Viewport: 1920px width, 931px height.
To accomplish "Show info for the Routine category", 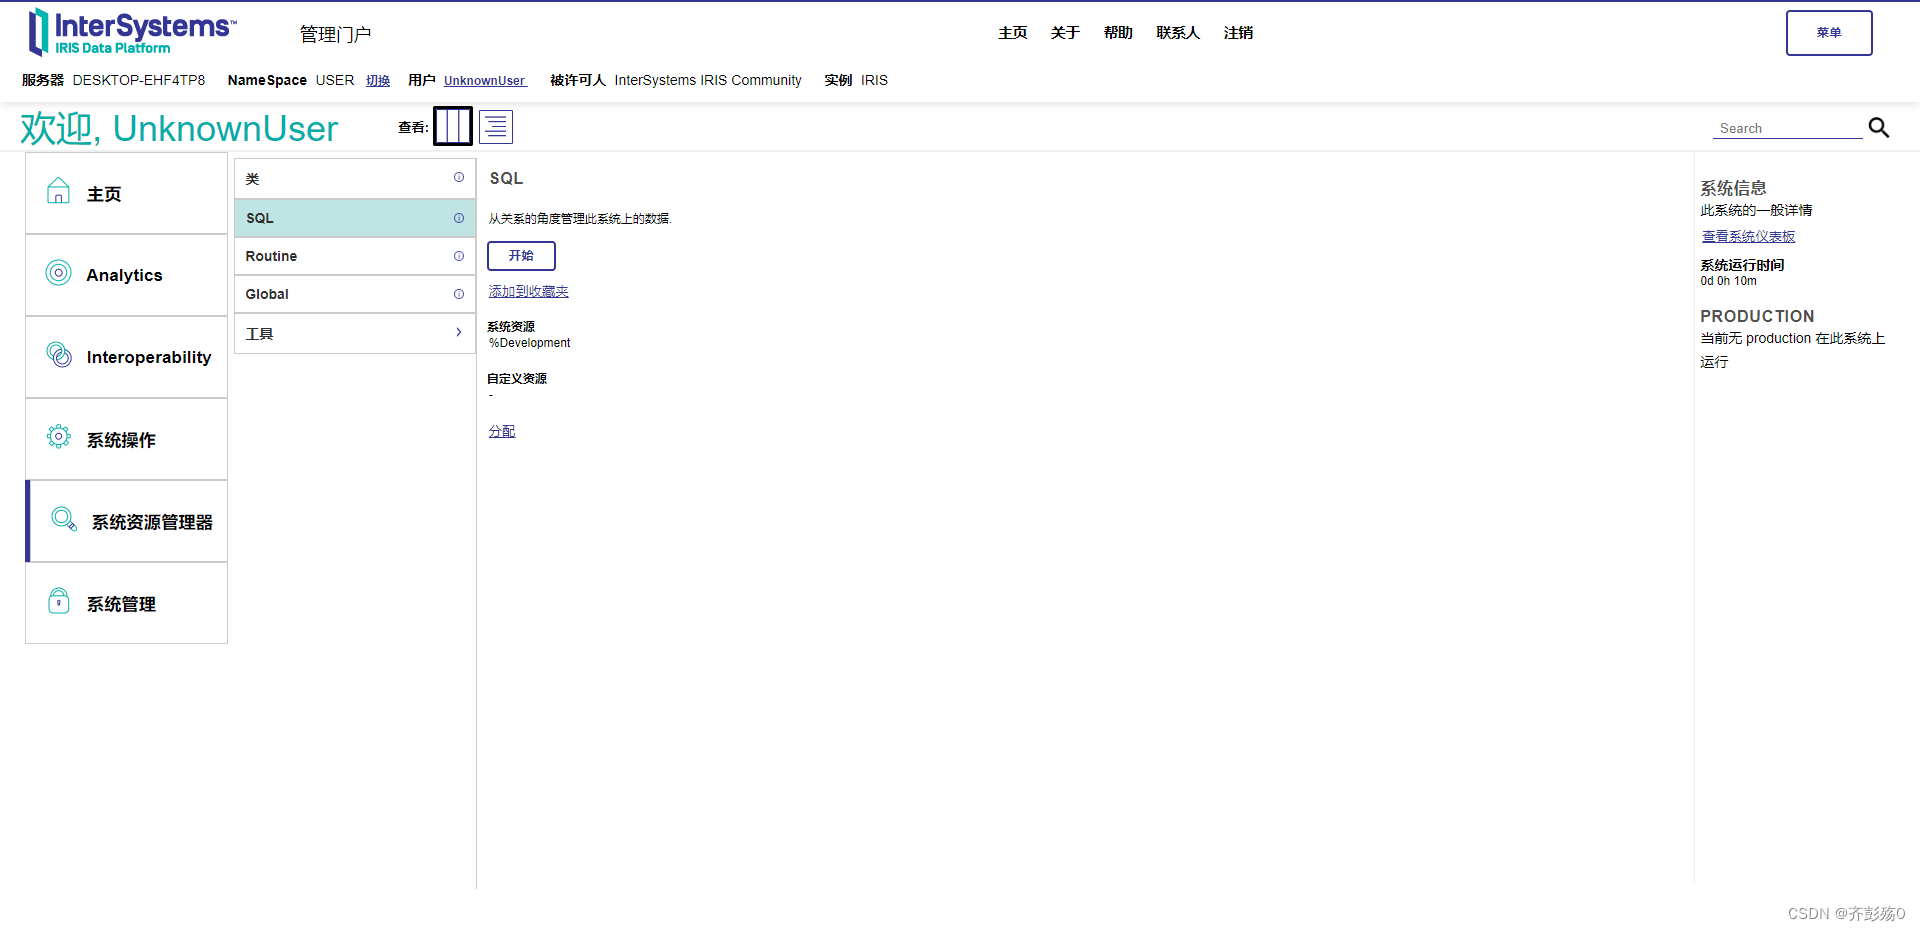I will (x=459, y=256).
